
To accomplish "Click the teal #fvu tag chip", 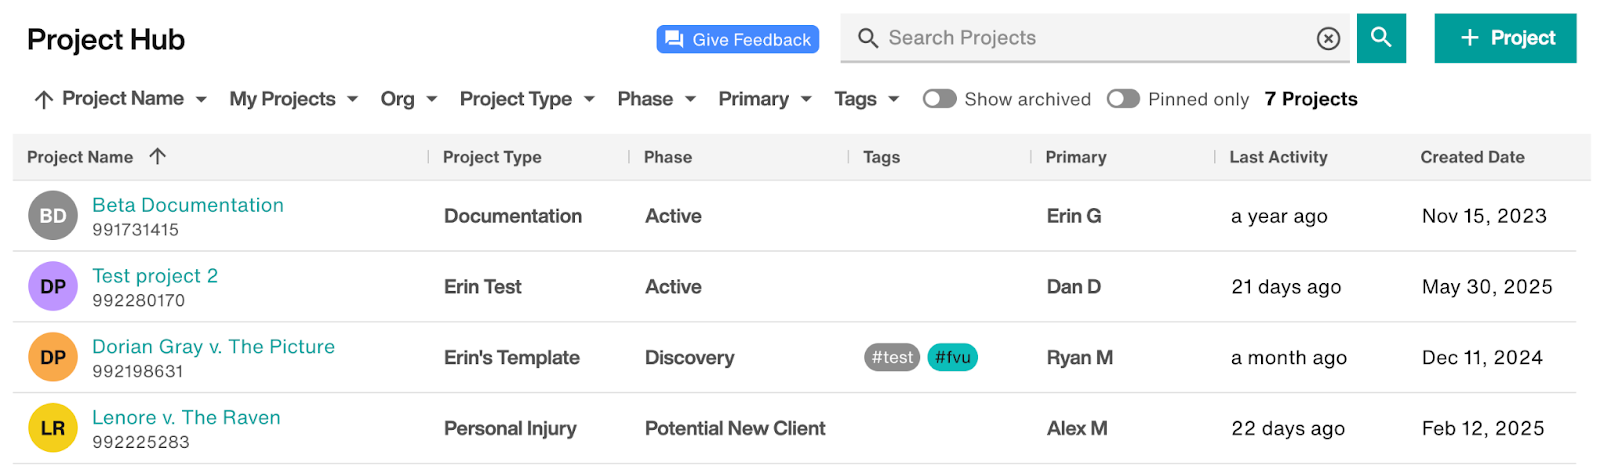I will pos(952,357).
